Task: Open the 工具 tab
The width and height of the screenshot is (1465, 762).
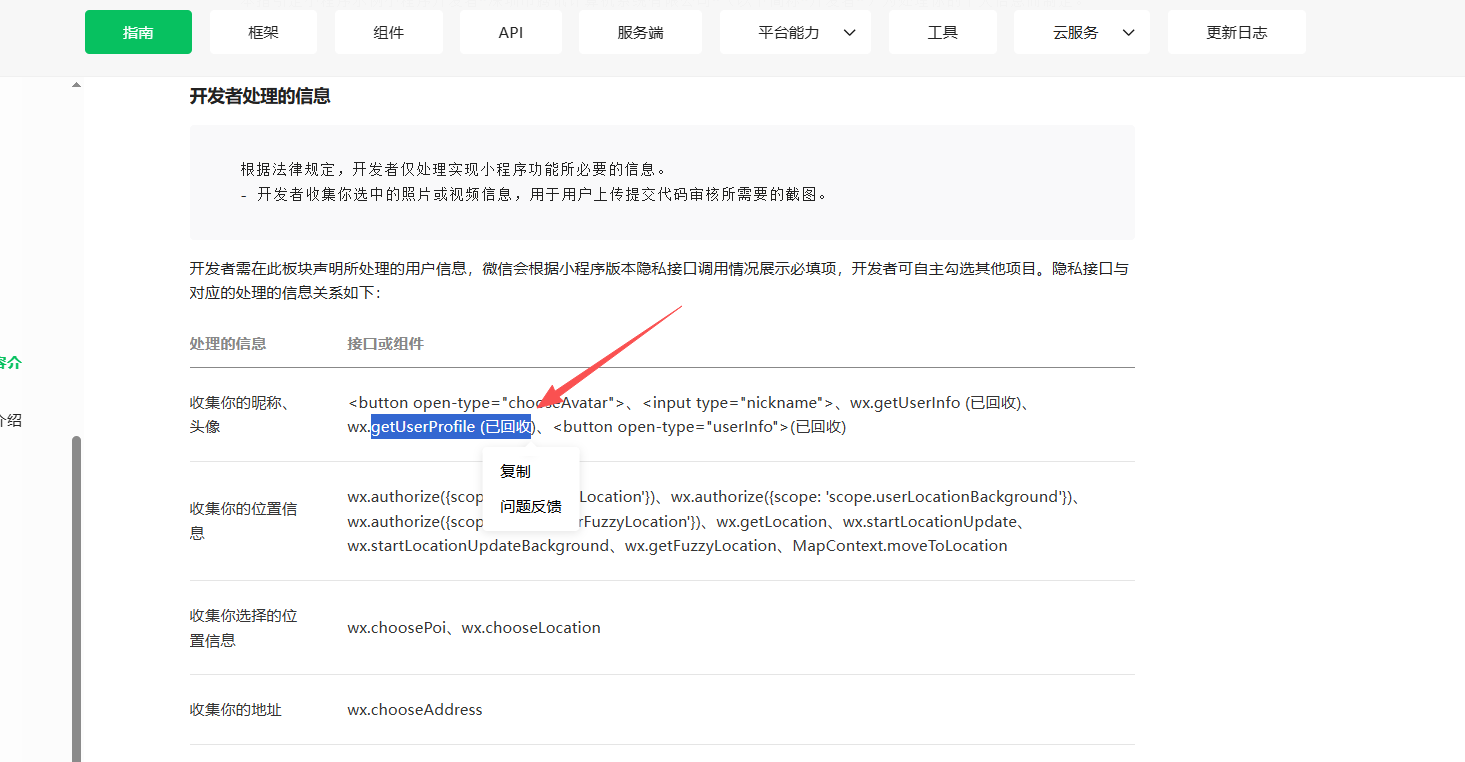Action: (x=942, y=32)
